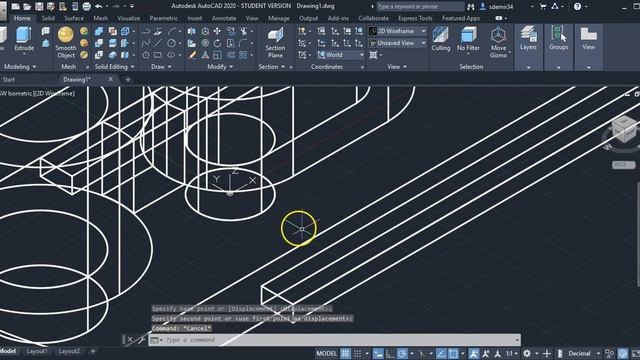Toggle the drawing grid display in status bar
The height and width of the screenshot is (360, 640).
(x=345, y=353)
